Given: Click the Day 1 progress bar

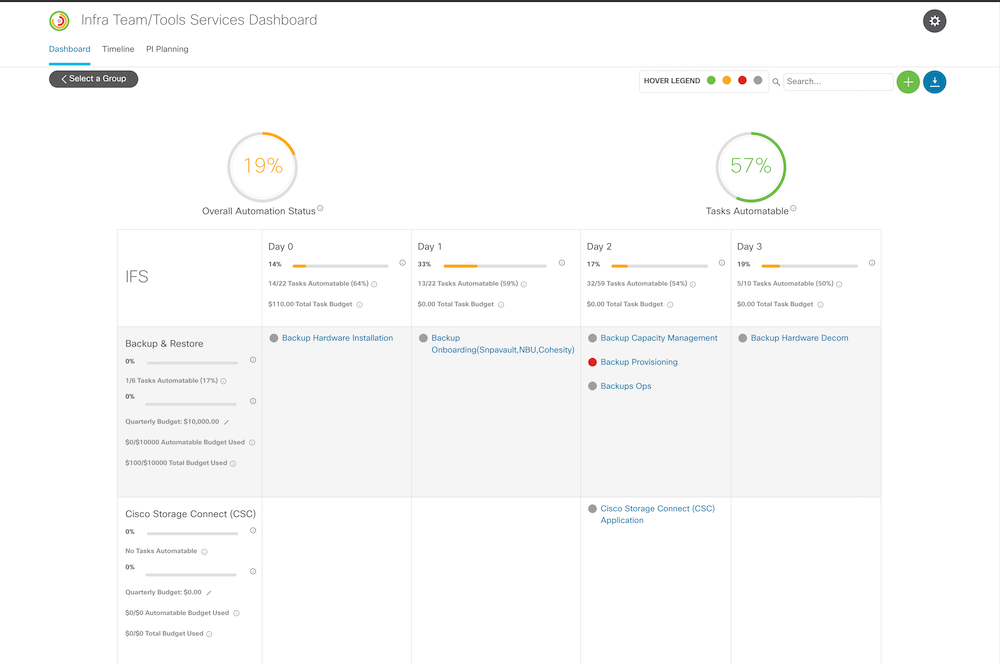Looking at the screenshot, I should 494,266.
